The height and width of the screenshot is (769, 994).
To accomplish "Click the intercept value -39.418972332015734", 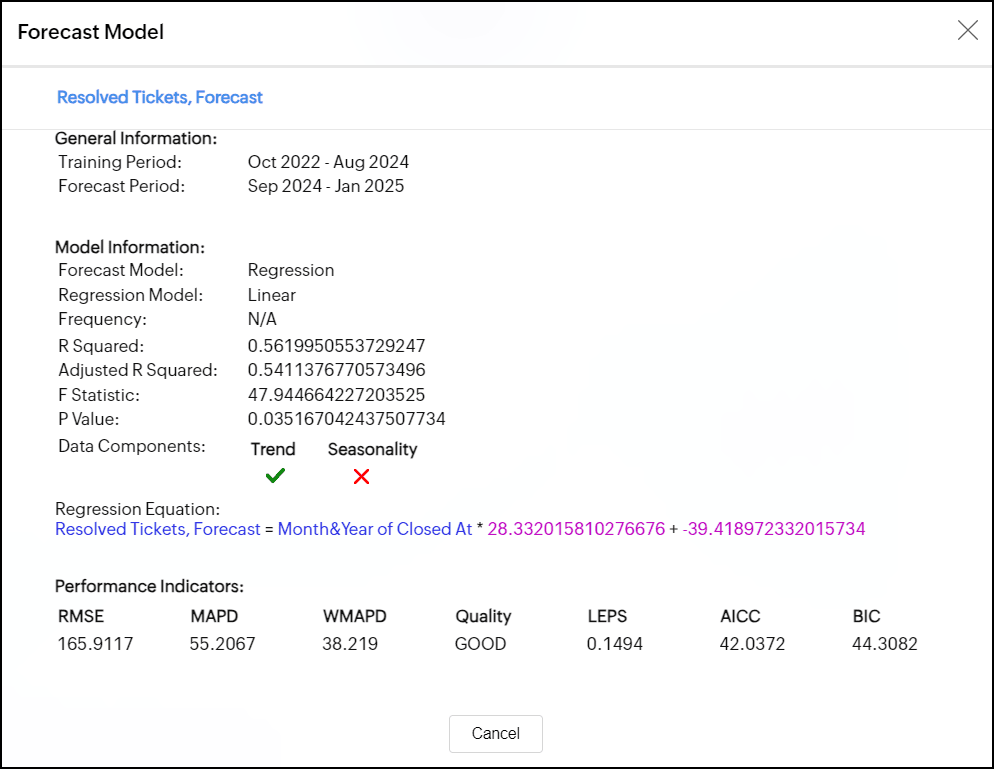I will (773, 529).
